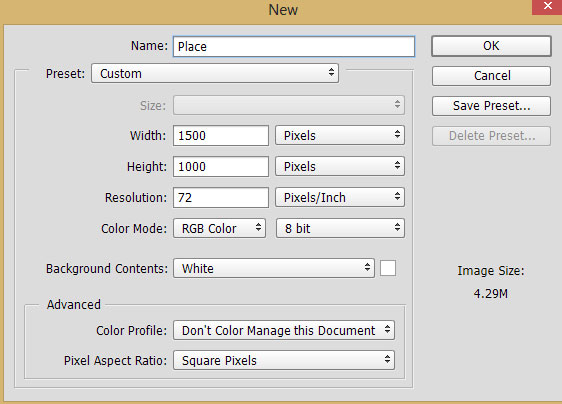Click the OK button
Screen dimensions: 562x404
(x=491, y=46)
